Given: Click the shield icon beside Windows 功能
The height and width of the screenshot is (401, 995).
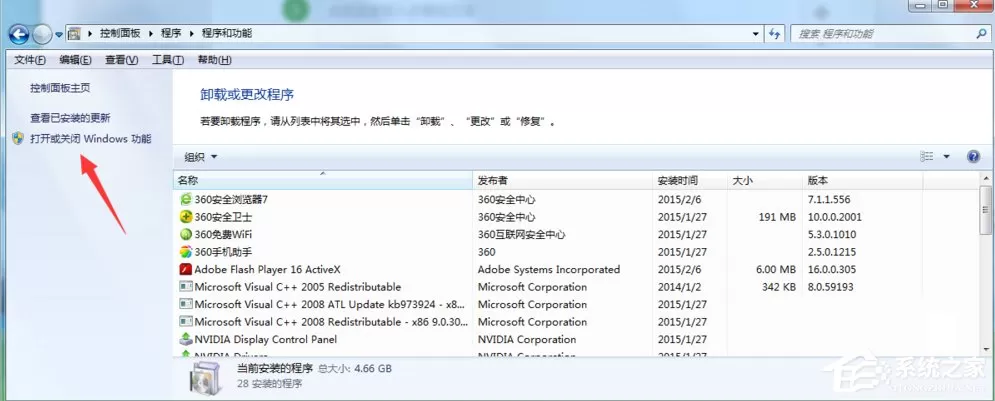Looking at the screenshot, I should [18, 139].
